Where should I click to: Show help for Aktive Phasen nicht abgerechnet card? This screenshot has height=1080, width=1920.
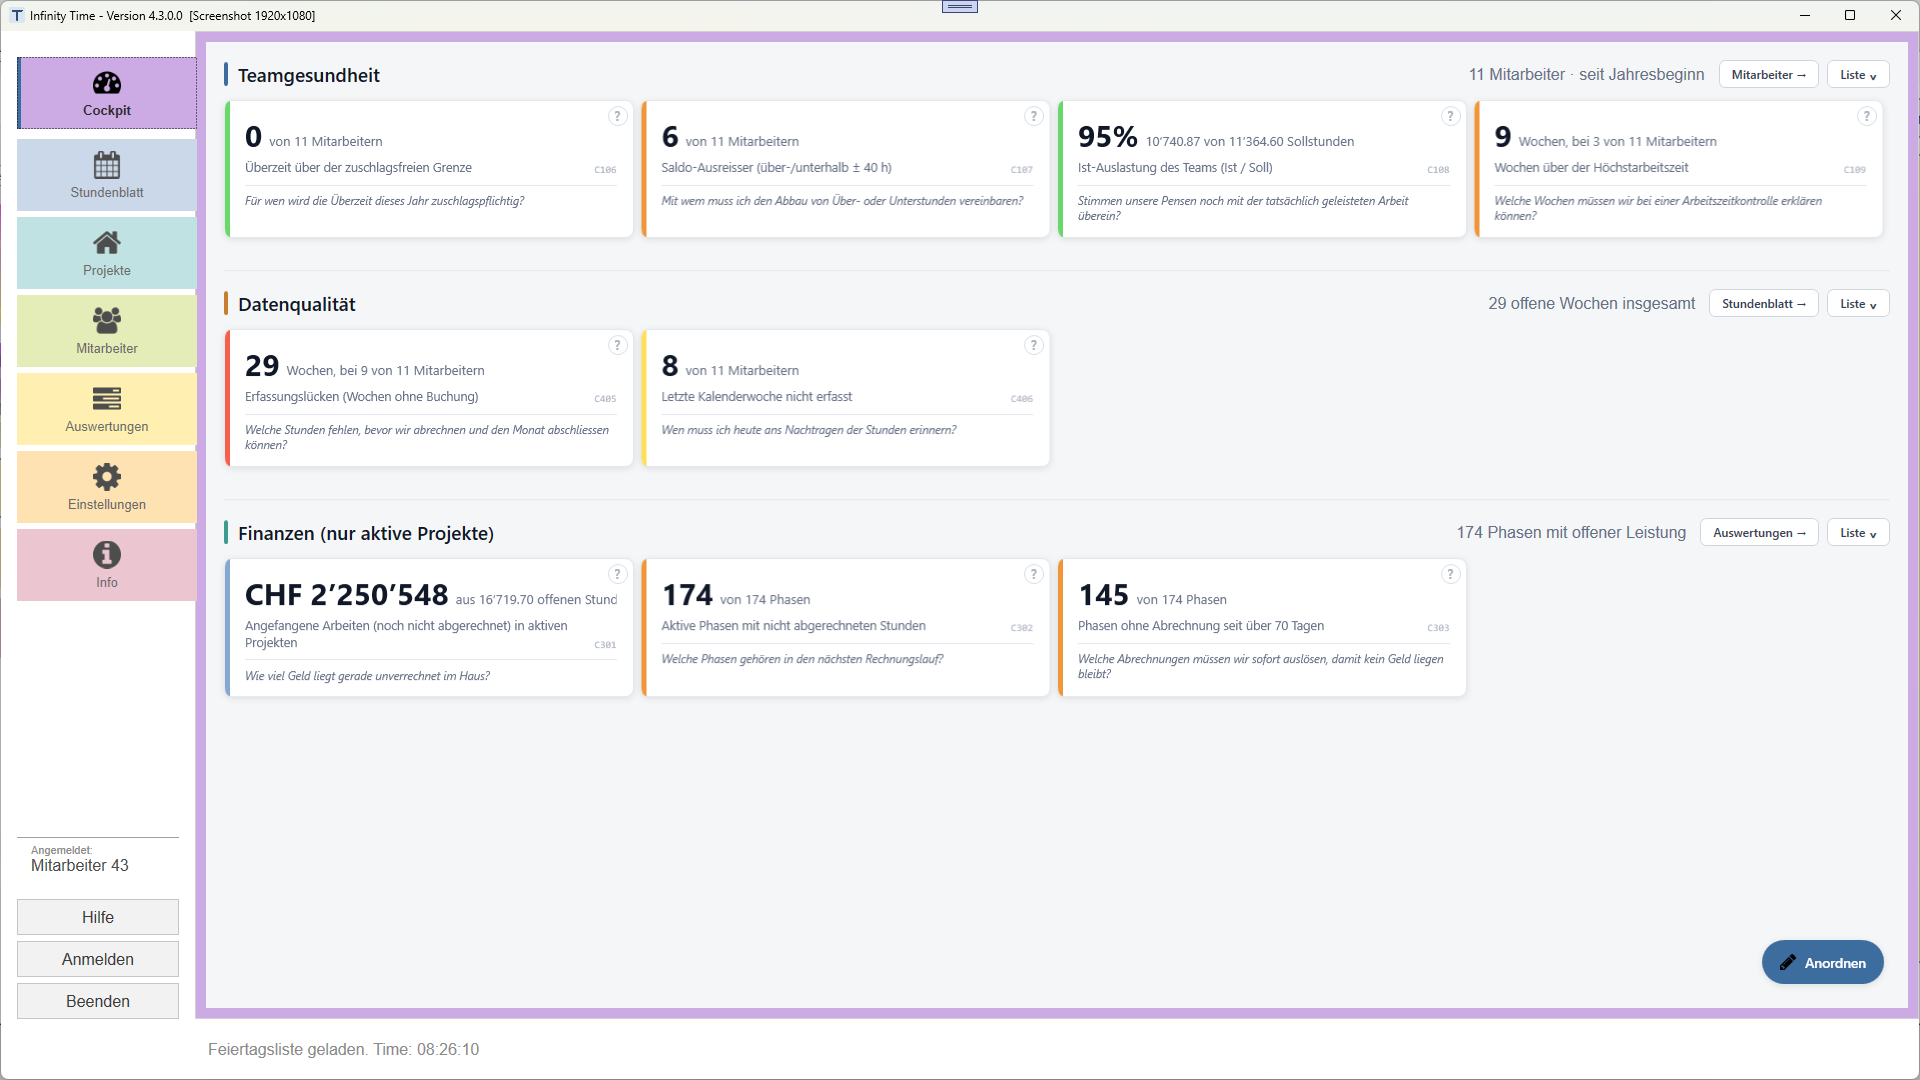[1034, 575]
